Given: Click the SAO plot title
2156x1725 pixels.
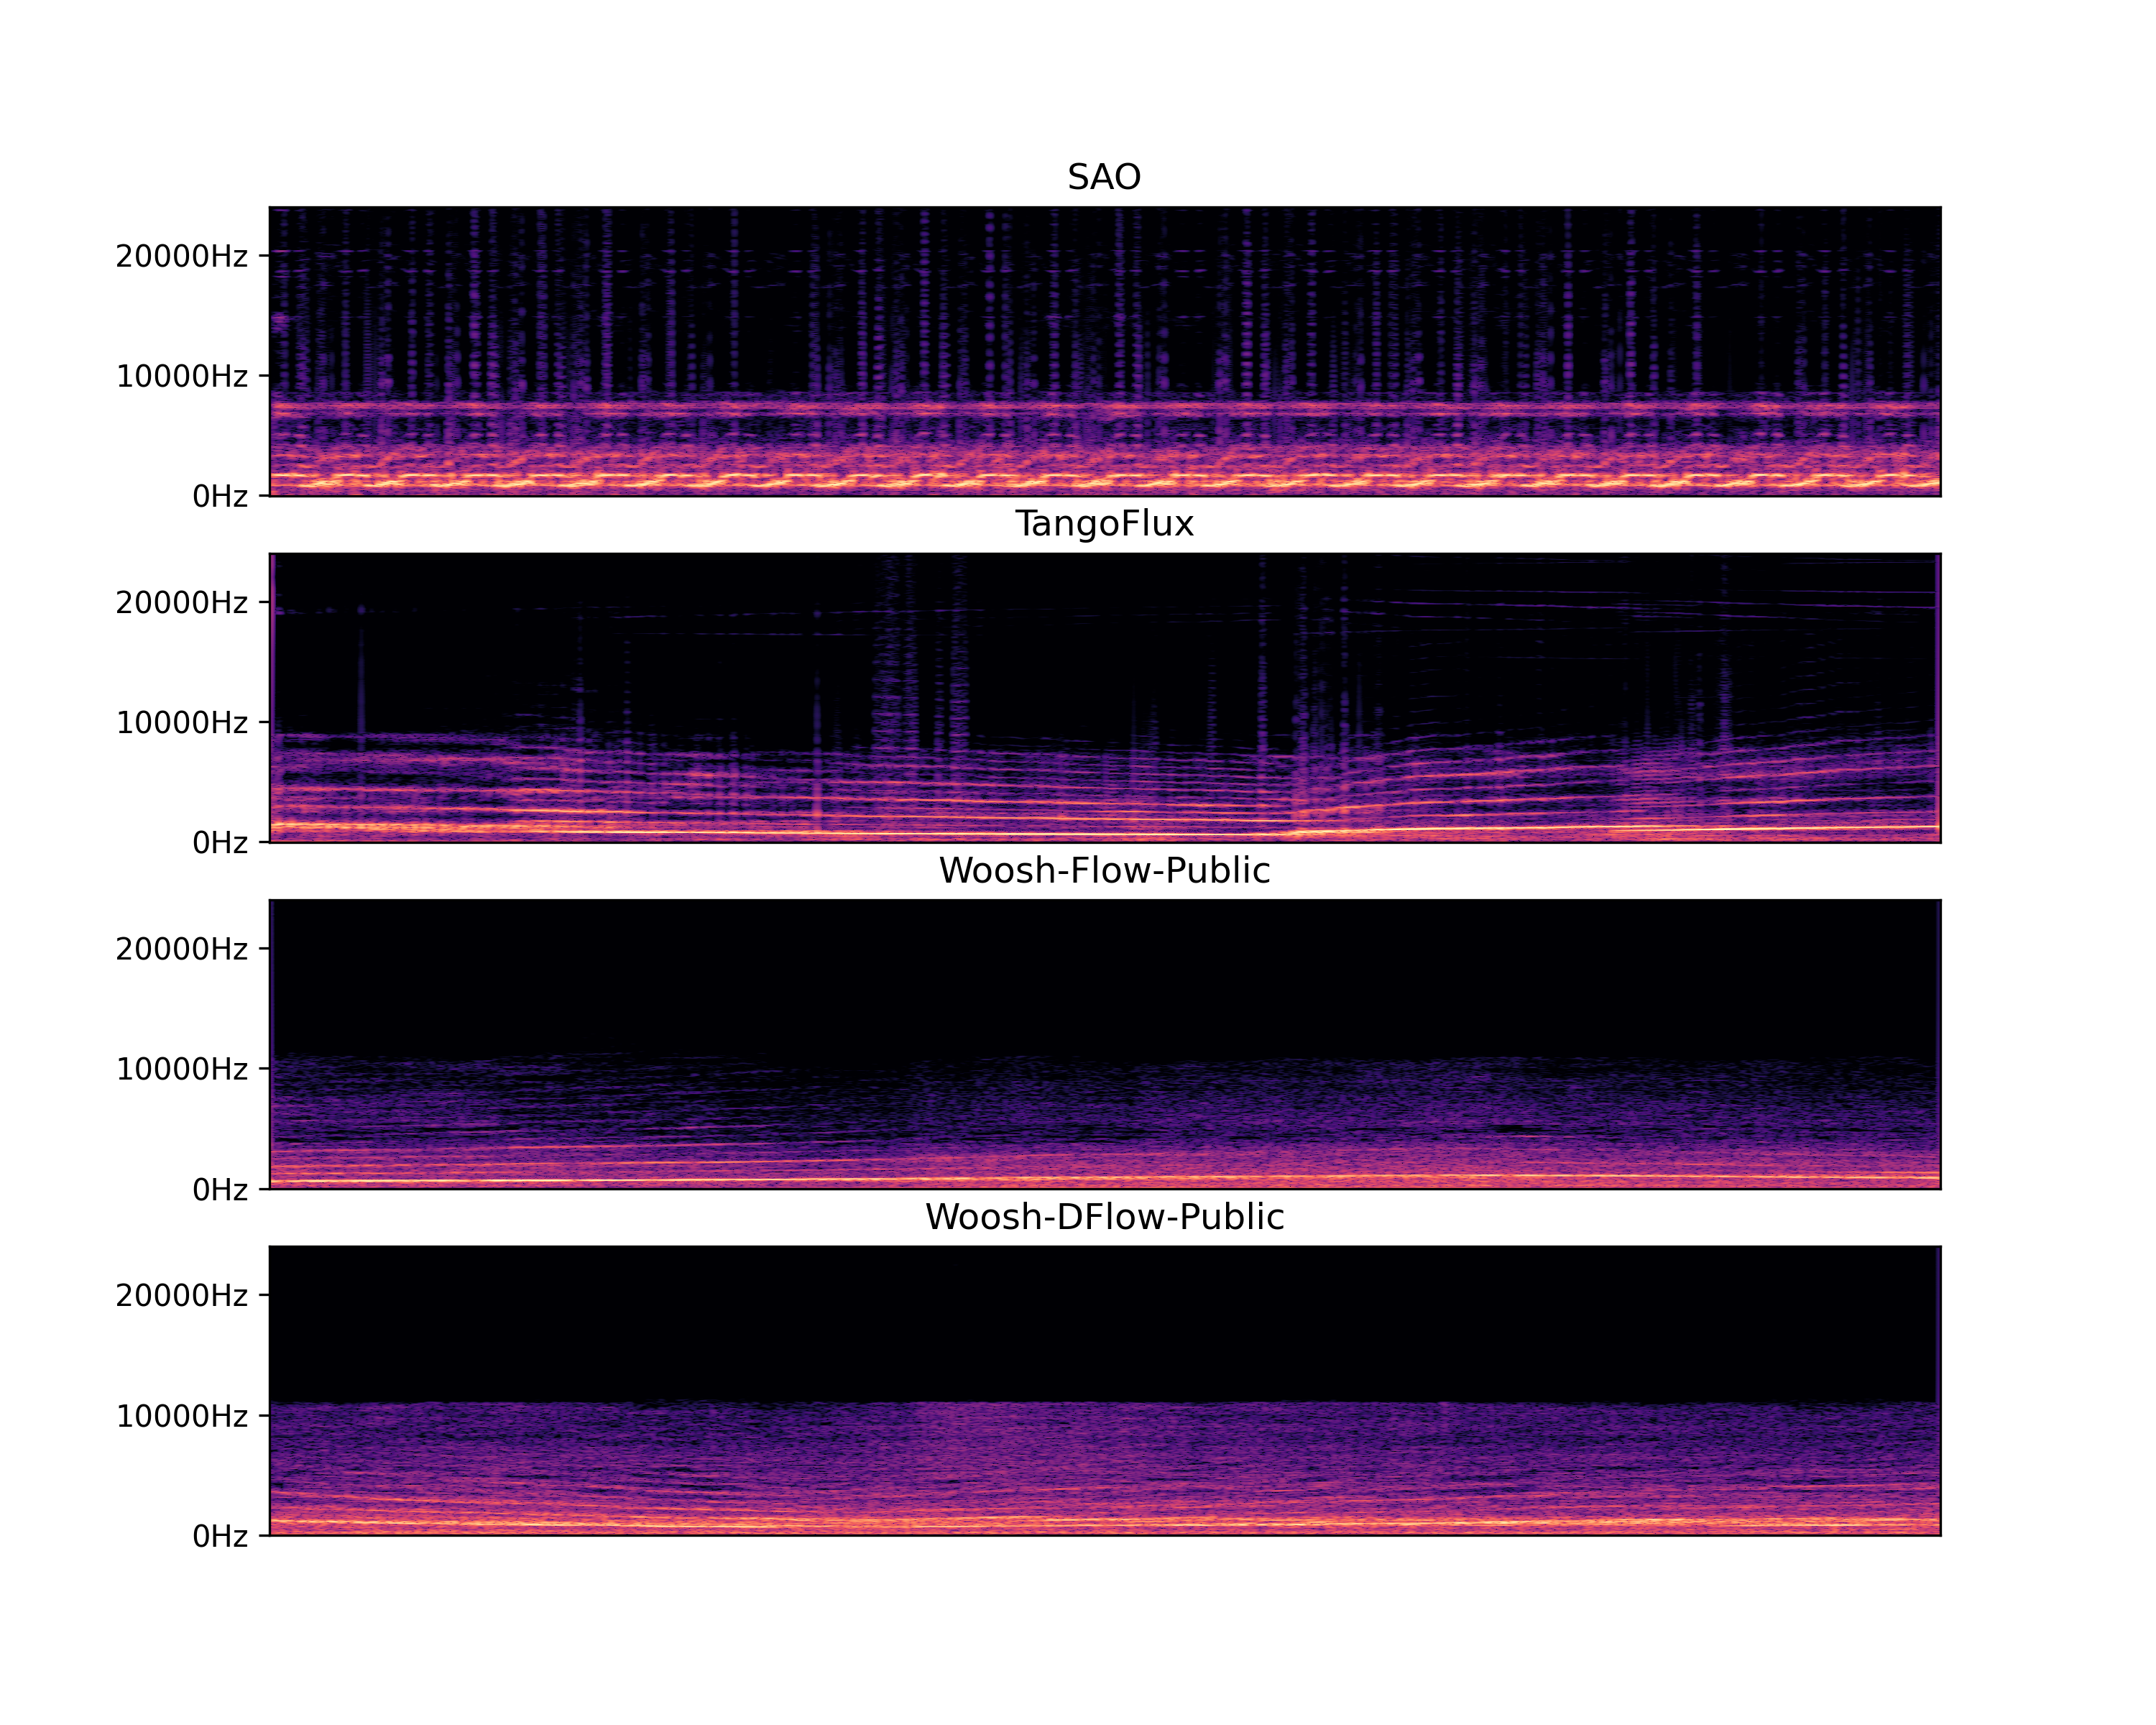Looking at the screenshot, I should [1104, 177].
